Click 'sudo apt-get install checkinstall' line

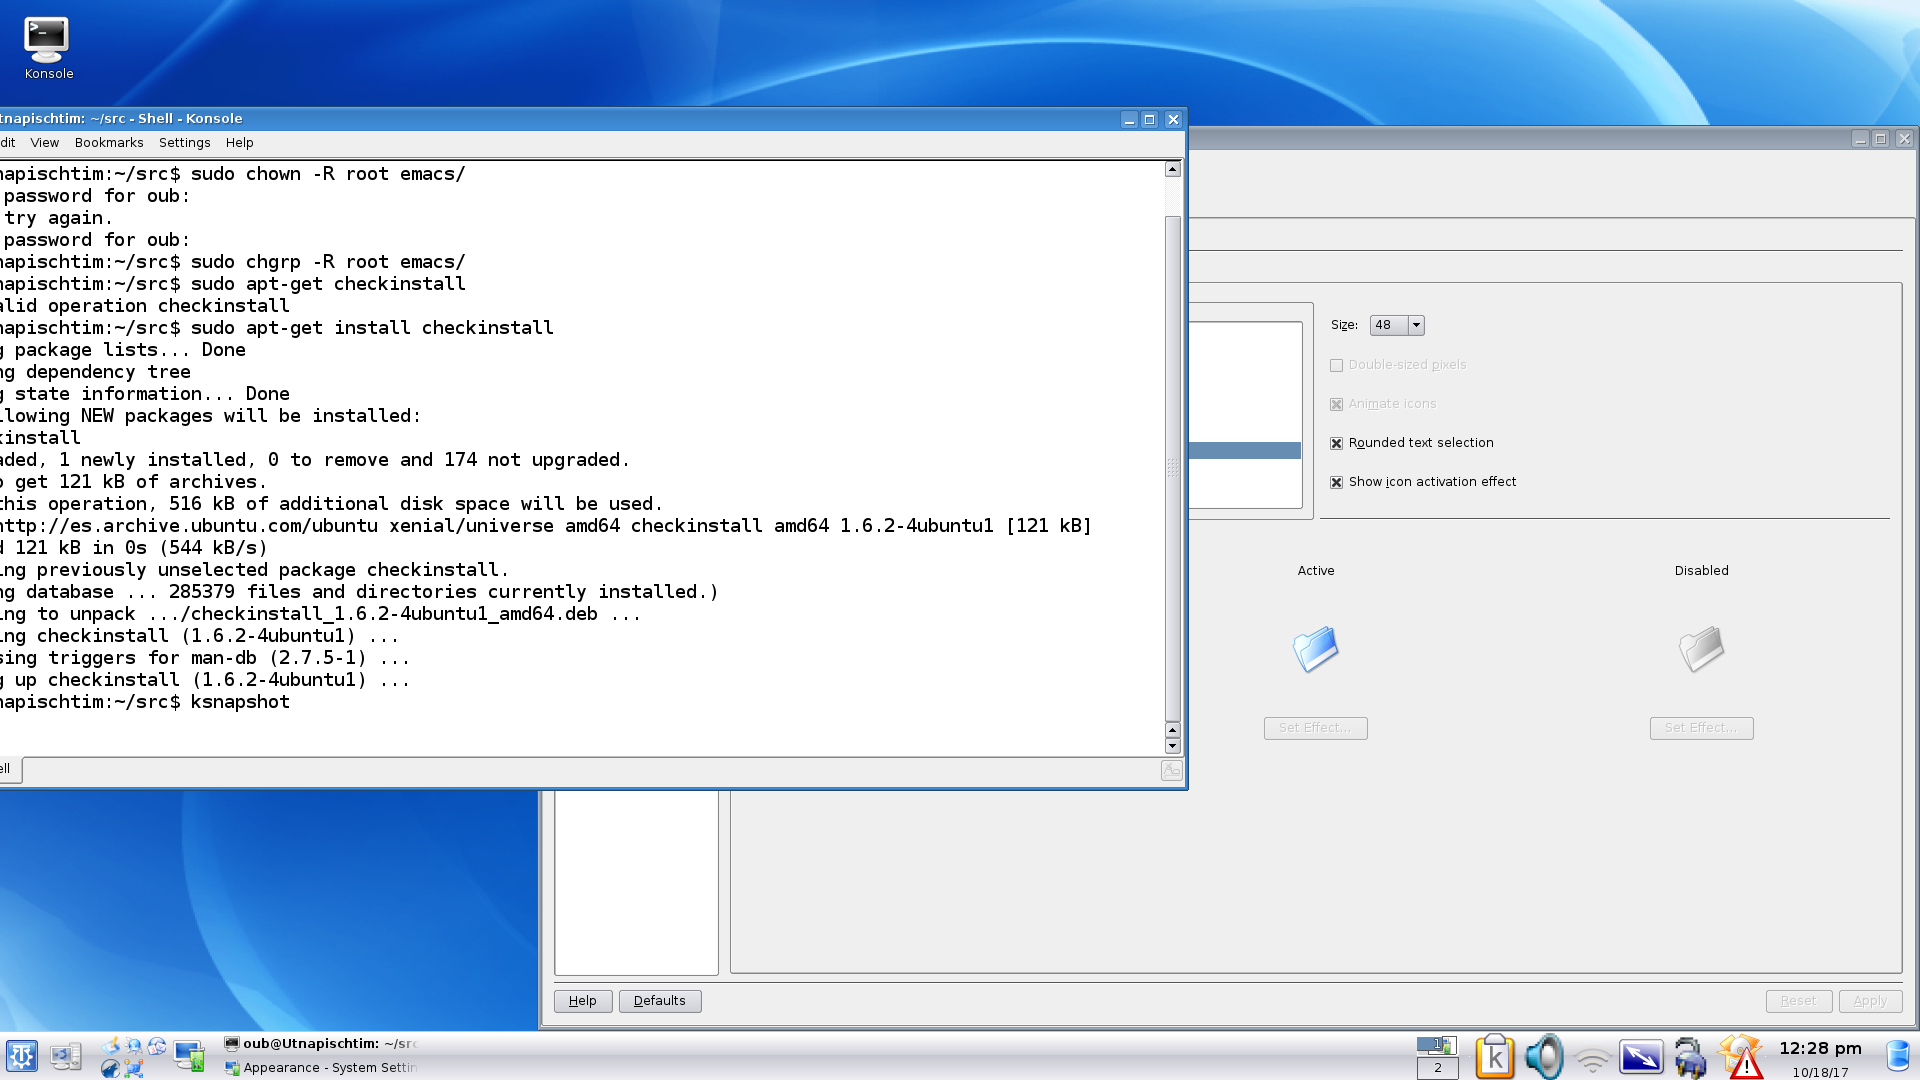pos(372,328)
